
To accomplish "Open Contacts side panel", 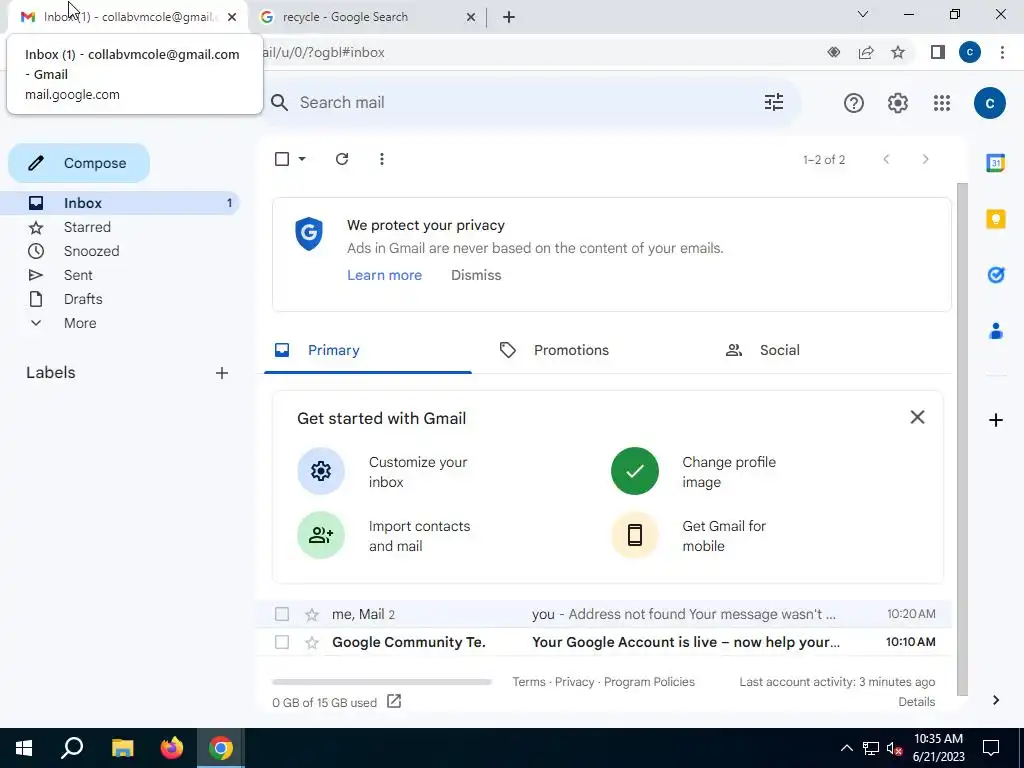I will pos(995,331).
